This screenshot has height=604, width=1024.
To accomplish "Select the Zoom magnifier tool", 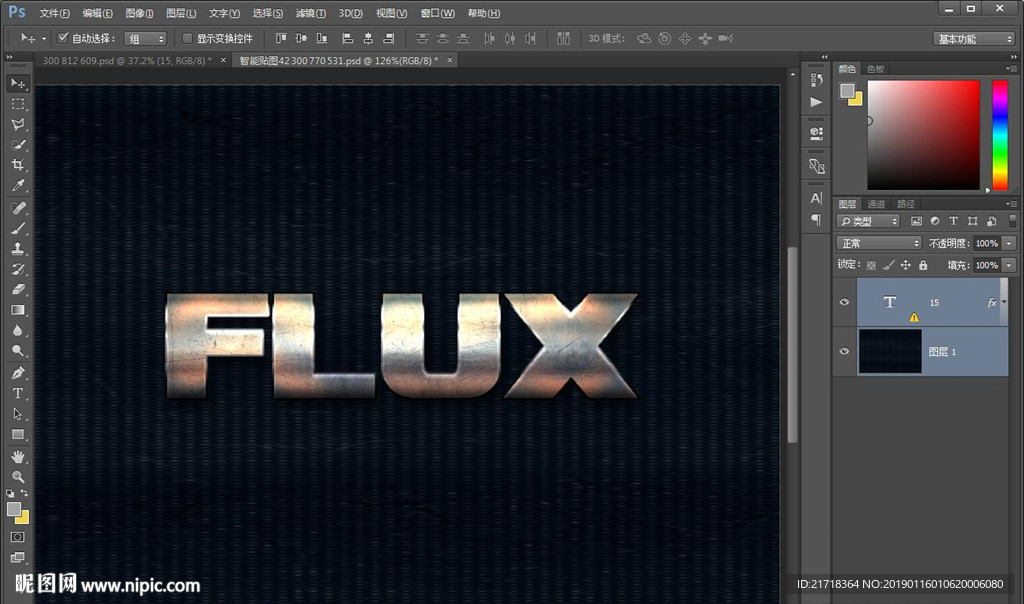I will pos(18,477).
